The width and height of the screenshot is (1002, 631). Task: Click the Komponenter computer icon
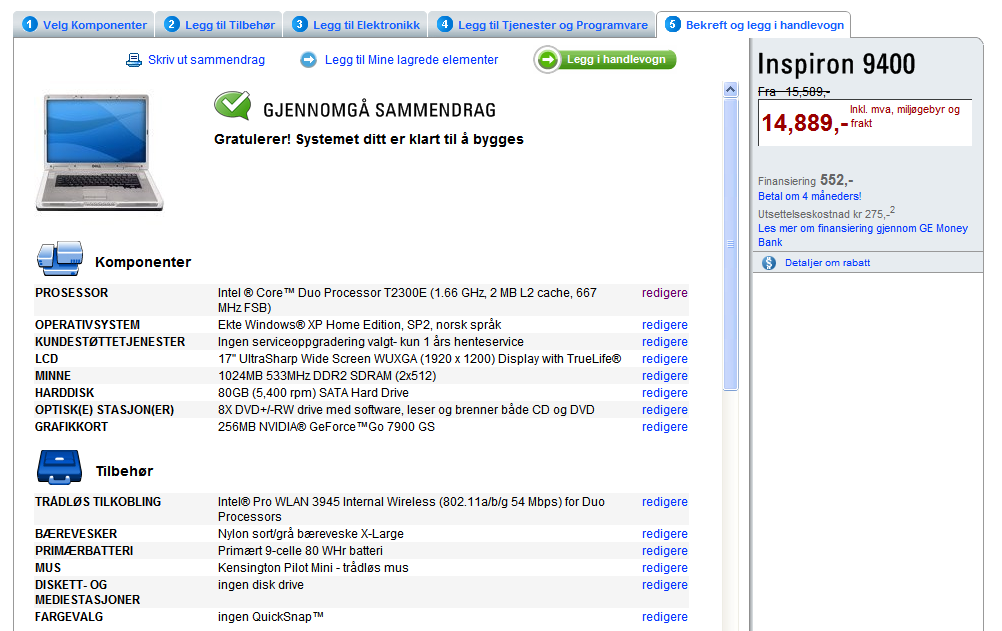click(60, 258)
